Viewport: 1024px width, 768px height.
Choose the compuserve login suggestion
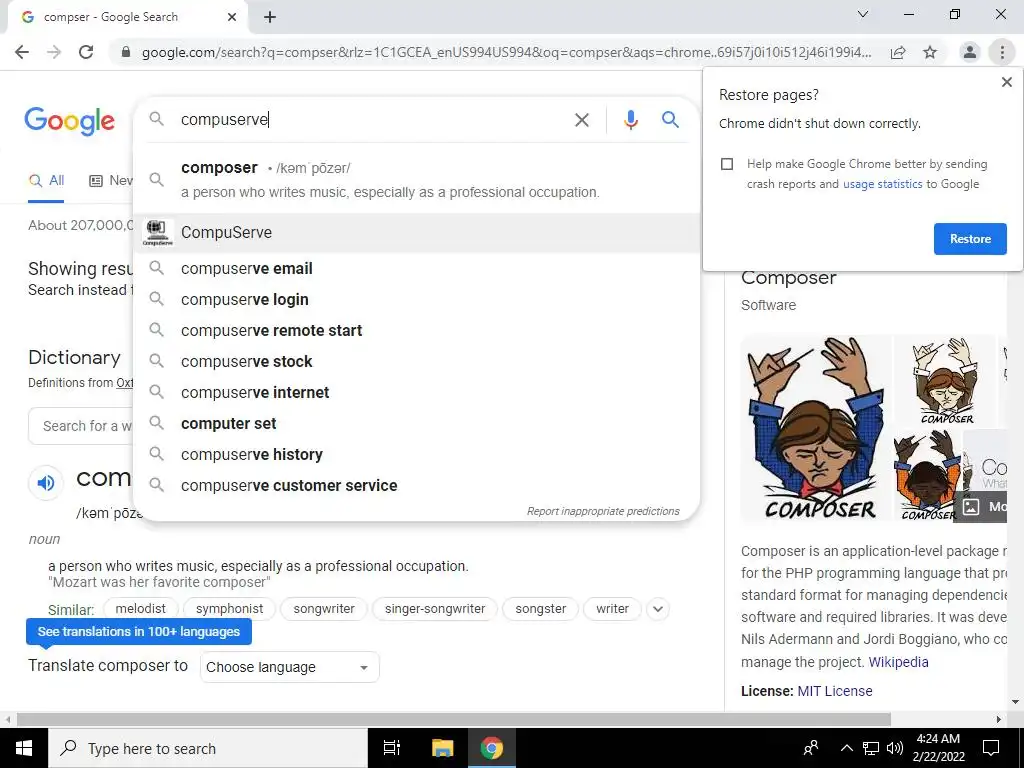pyautogui.click(x=416, y=300)
